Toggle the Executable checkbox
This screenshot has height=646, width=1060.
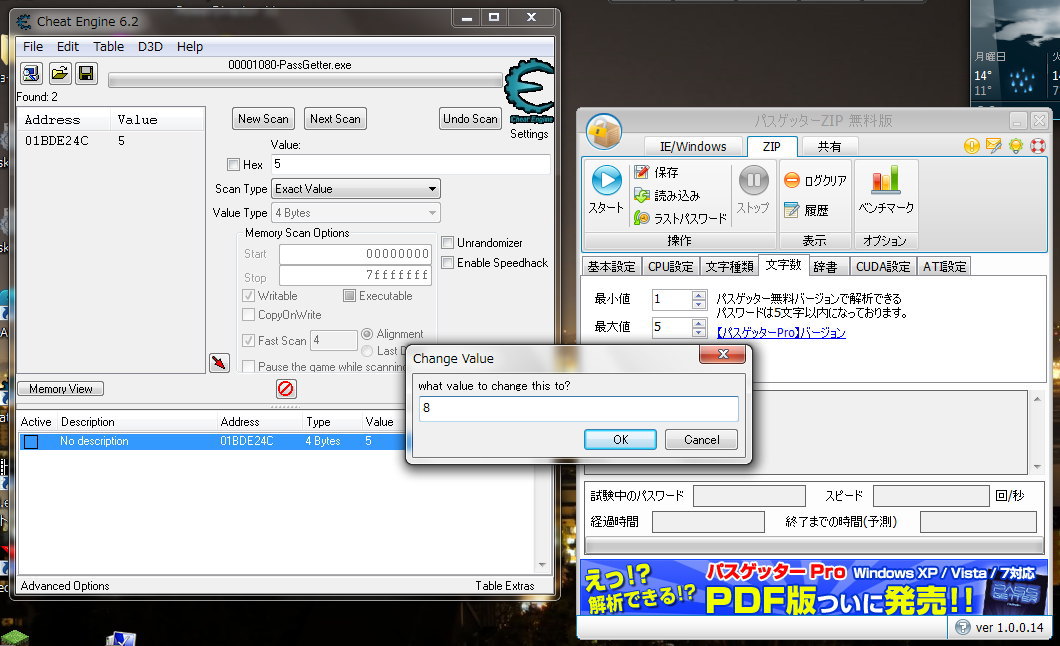coord(350,295)
